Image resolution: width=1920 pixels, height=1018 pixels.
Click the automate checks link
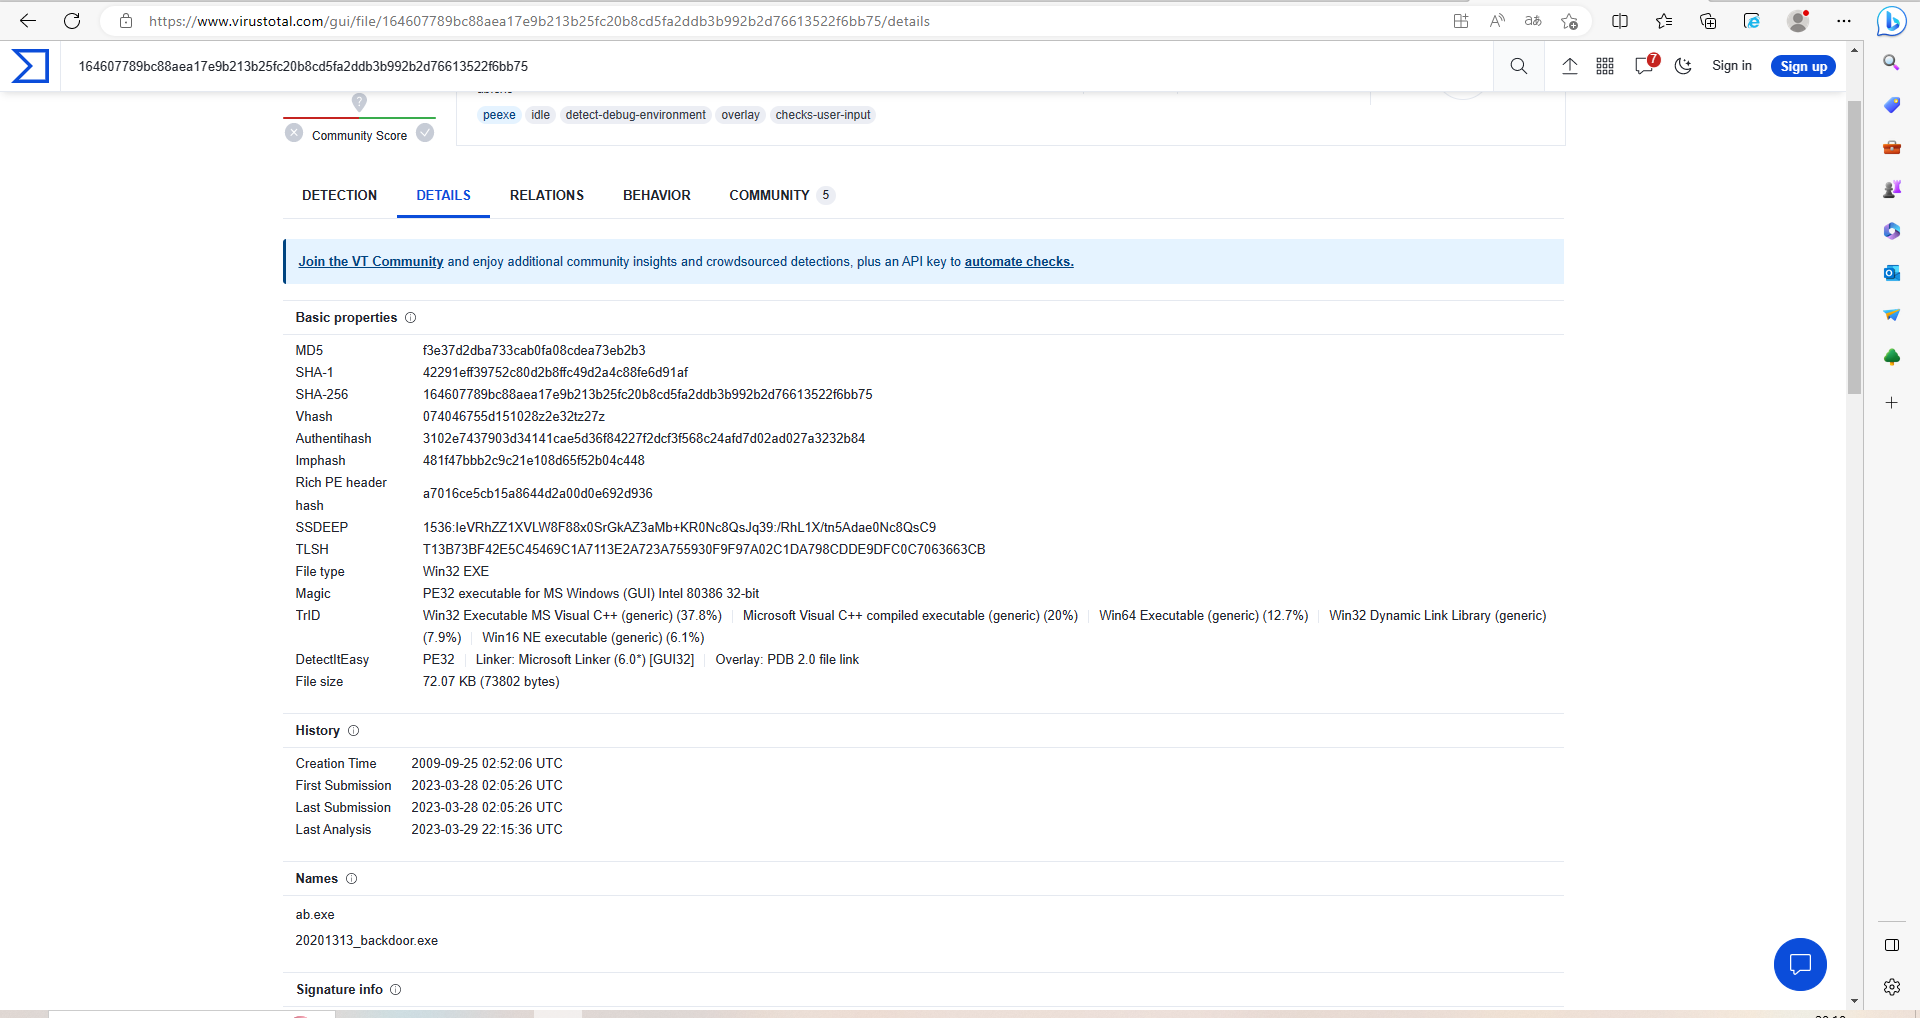coord(1019,262)
